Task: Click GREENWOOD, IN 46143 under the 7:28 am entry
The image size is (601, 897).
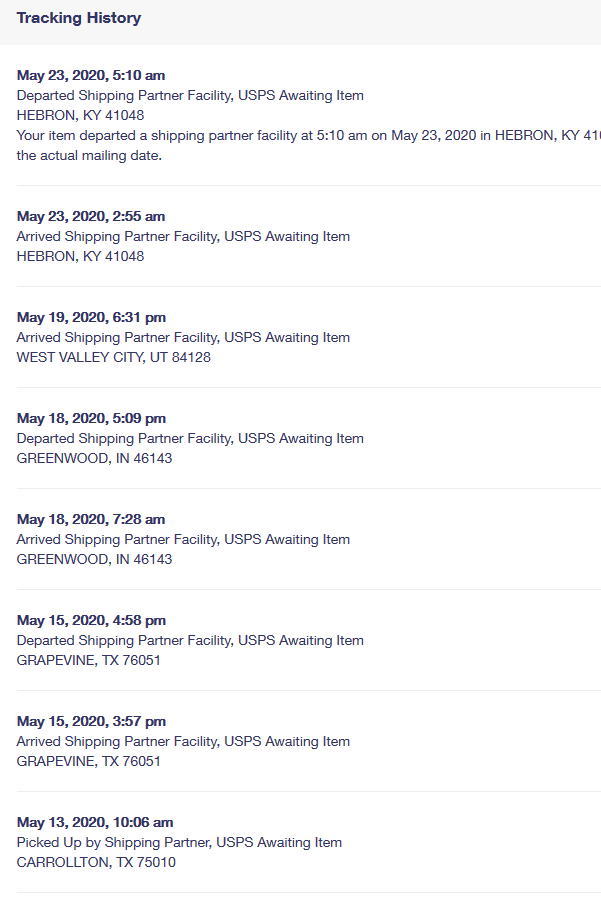Action: coord(94,559)
